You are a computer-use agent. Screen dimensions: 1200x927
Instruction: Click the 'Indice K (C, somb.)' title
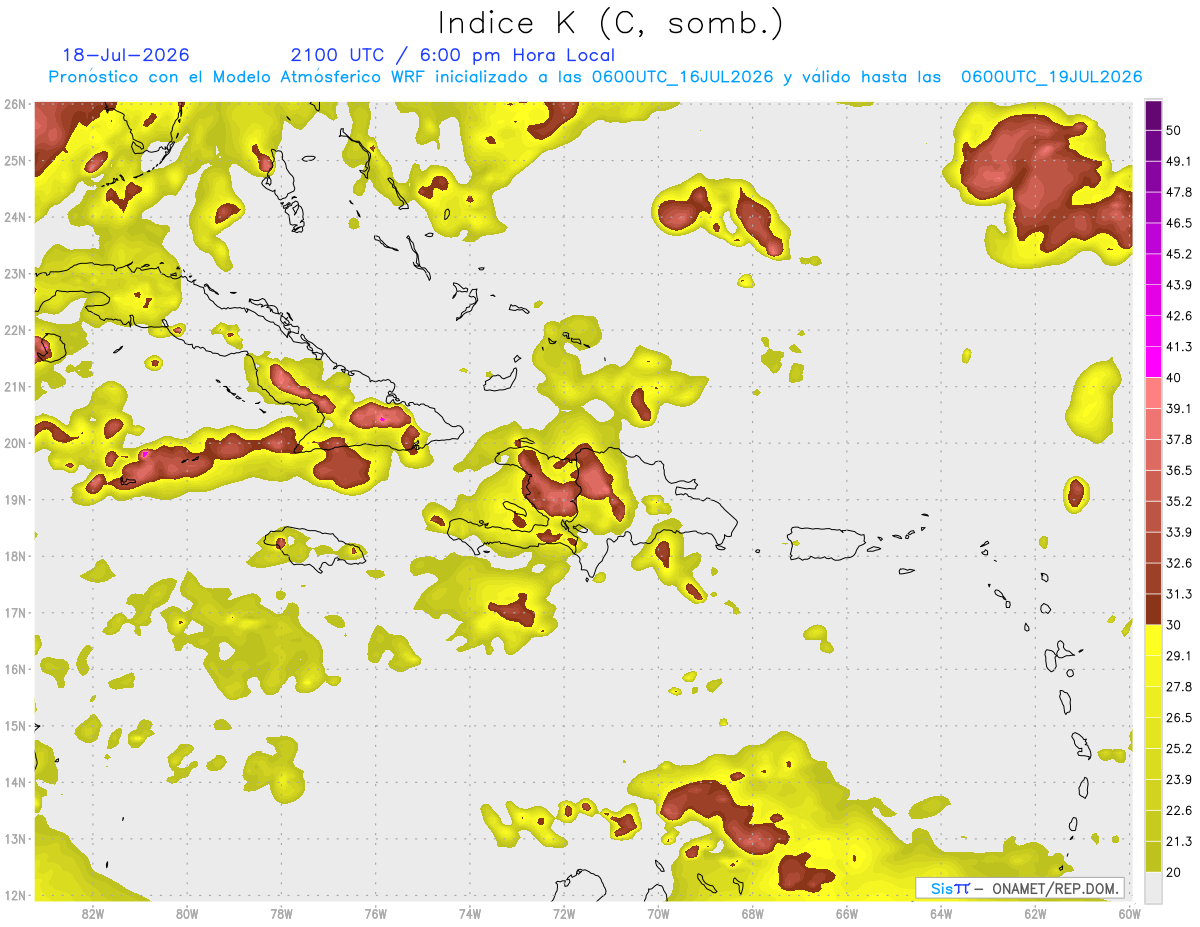point(611,23)
